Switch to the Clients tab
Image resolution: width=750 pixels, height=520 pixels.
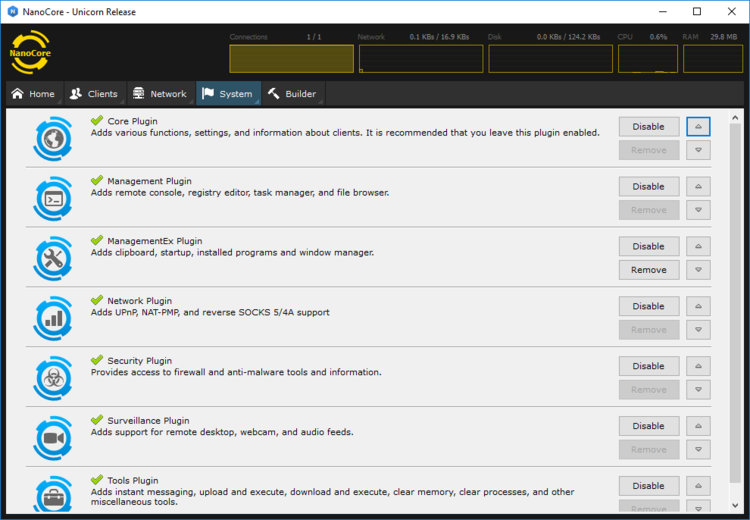94,94
